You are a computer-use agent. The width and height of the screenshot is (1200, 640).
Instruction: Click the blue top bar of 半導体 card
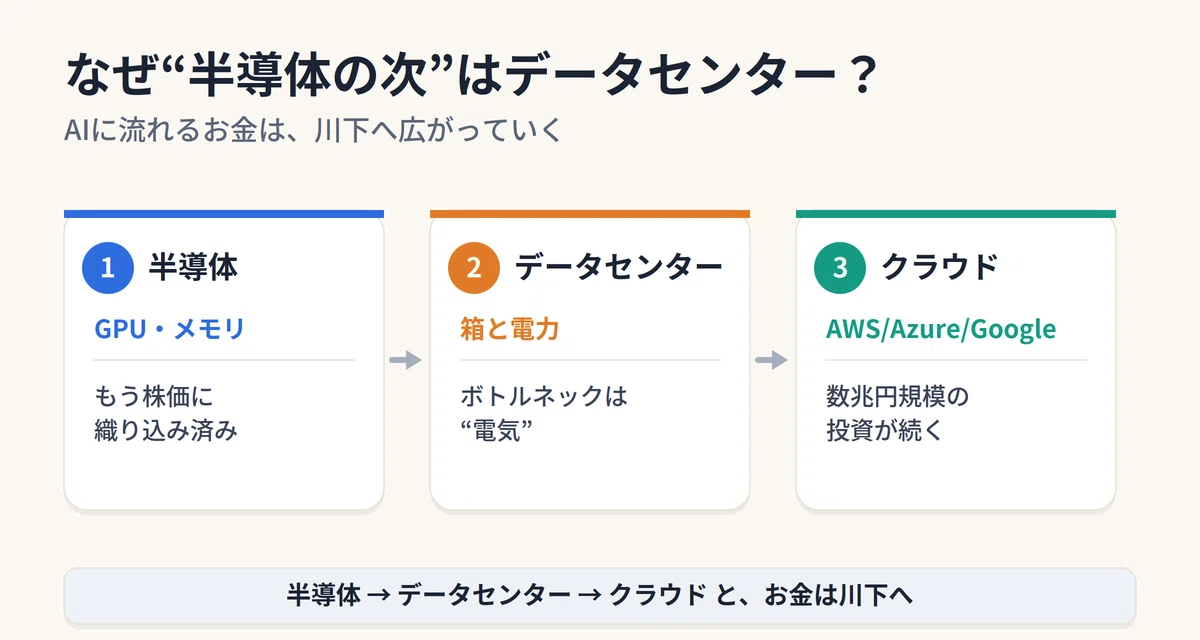(224, 213)
